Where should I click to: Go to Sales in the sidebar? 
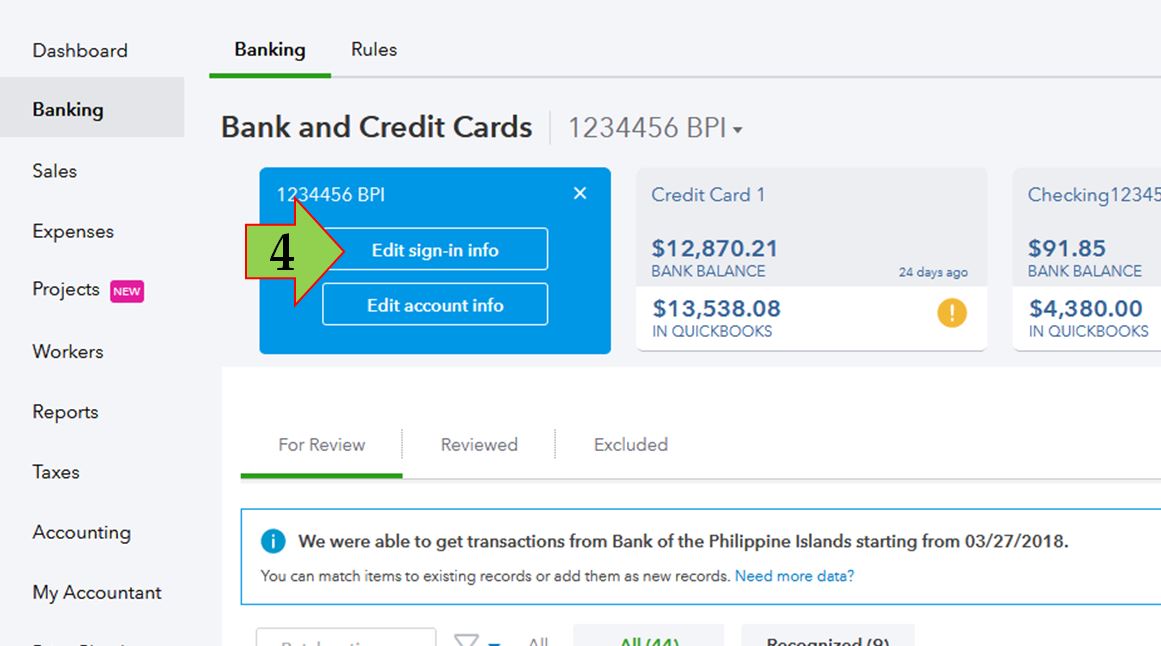(55, 171)
